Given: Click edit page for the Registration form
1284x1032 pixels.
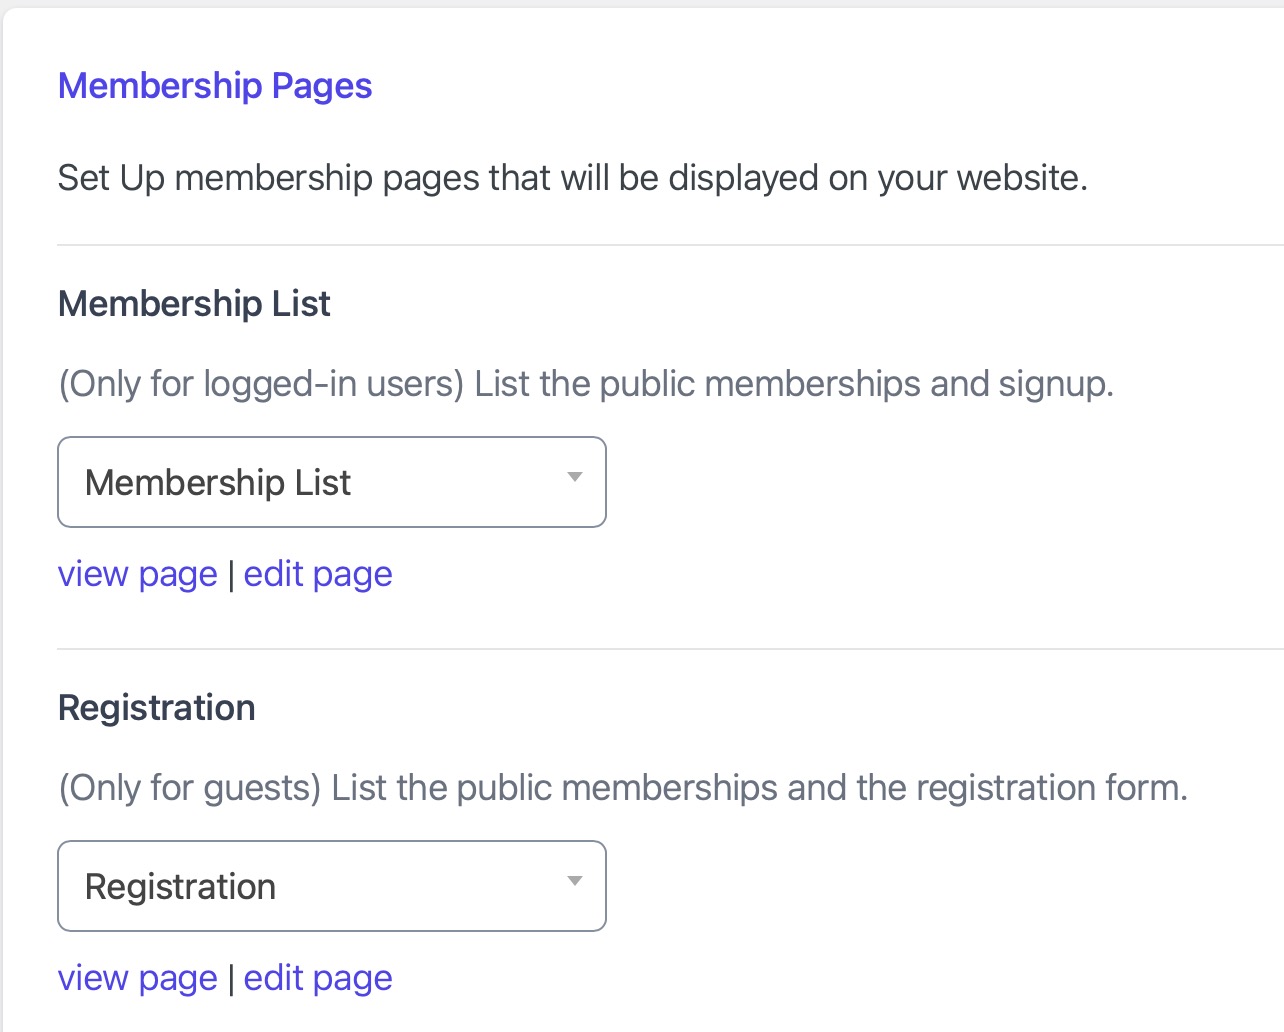Looking at the screenshot, I should (x=317, y=977).
